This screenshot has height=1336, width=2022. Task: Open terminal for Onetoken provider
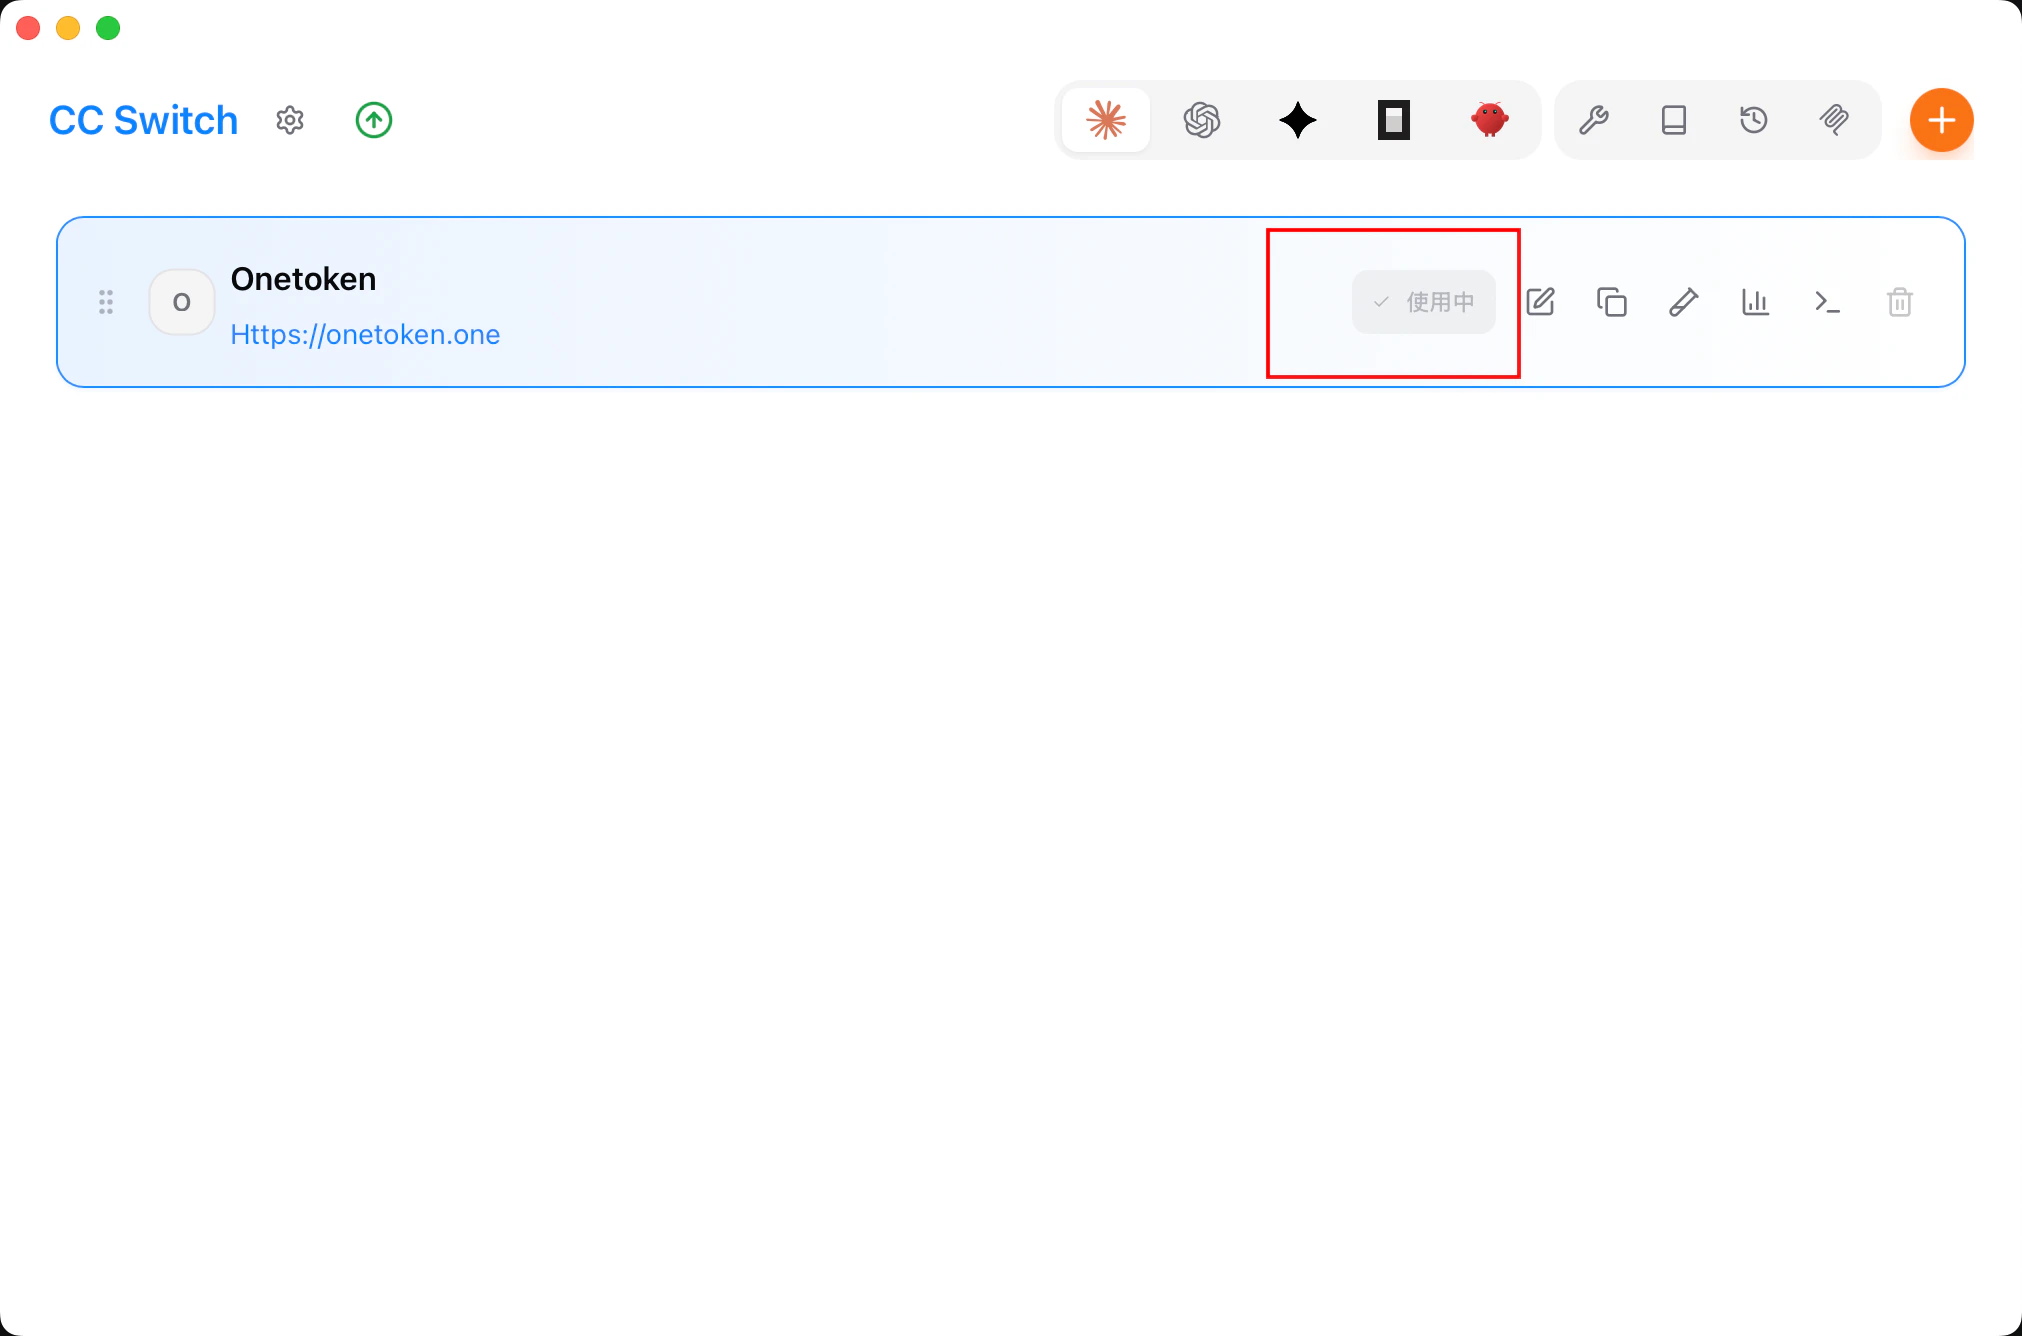[x=1828, y=302]
